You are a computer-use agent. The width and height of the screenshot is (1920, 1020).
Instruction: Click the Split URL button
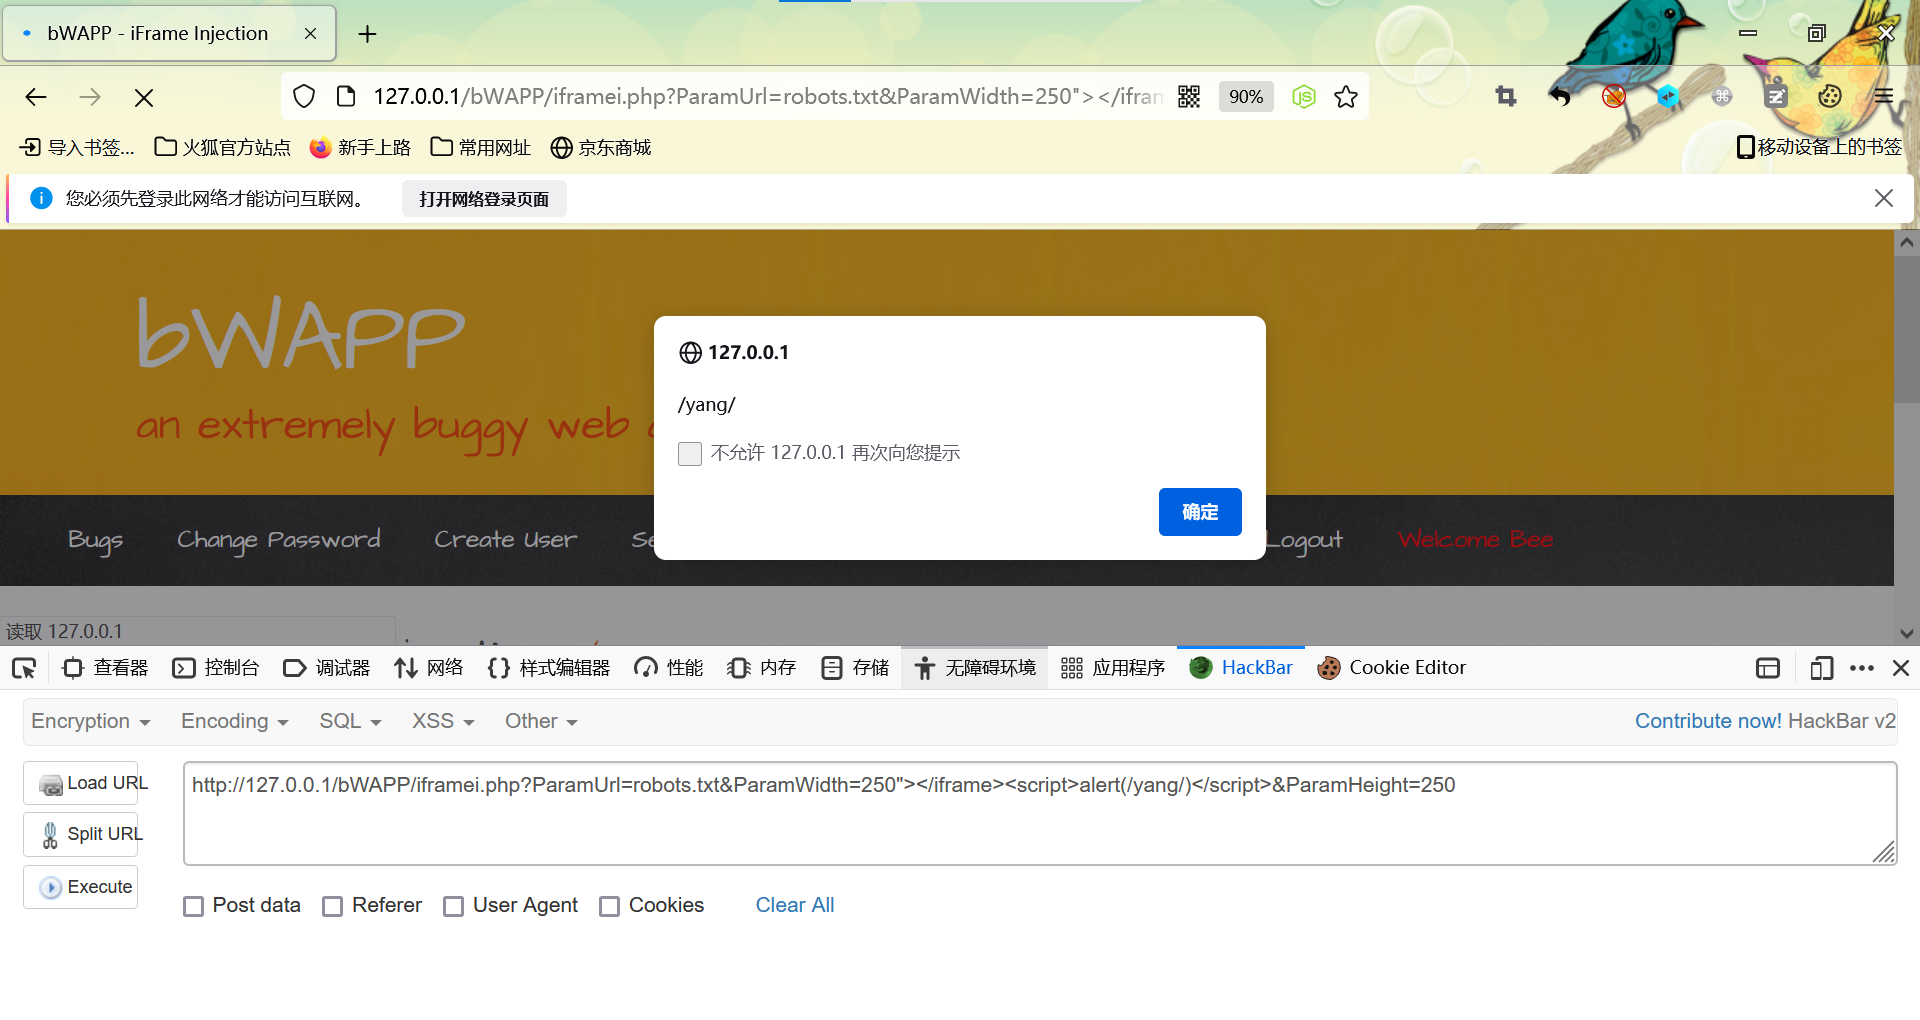point(81,834)
